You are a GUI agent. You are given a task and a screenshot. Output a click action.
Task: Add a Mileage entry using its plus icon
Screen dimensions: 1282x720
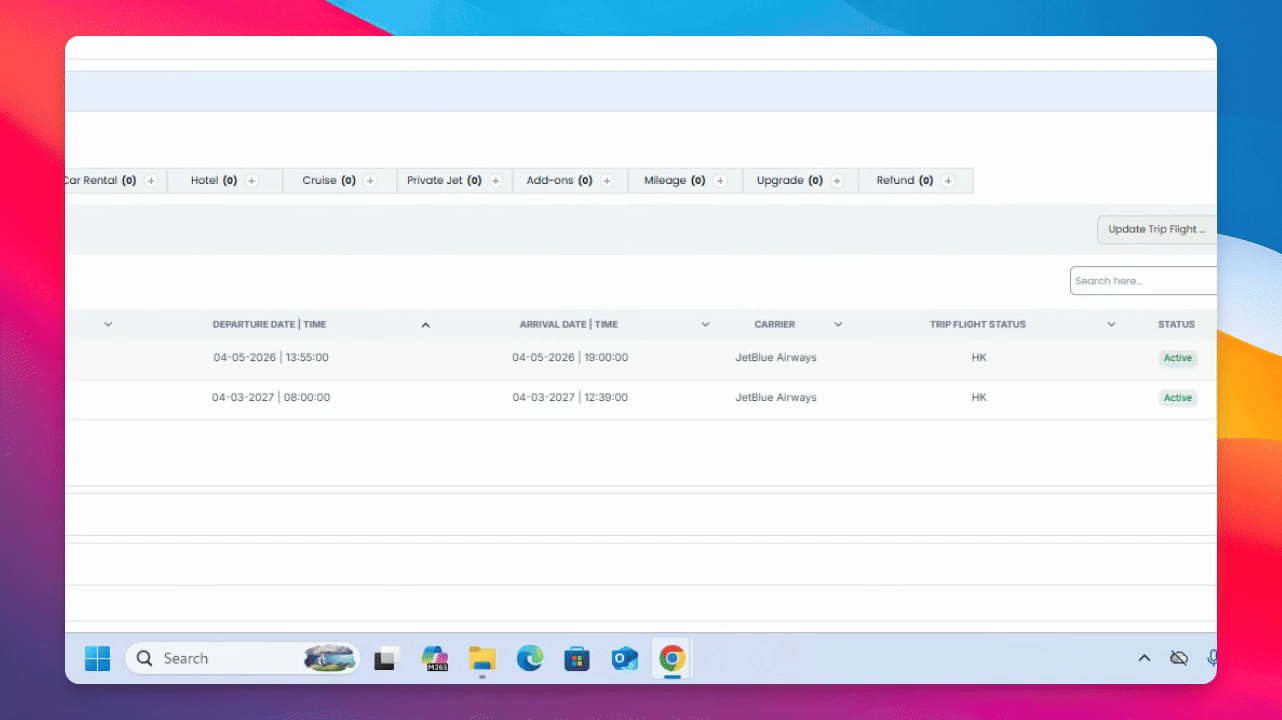tap(720, 181)
